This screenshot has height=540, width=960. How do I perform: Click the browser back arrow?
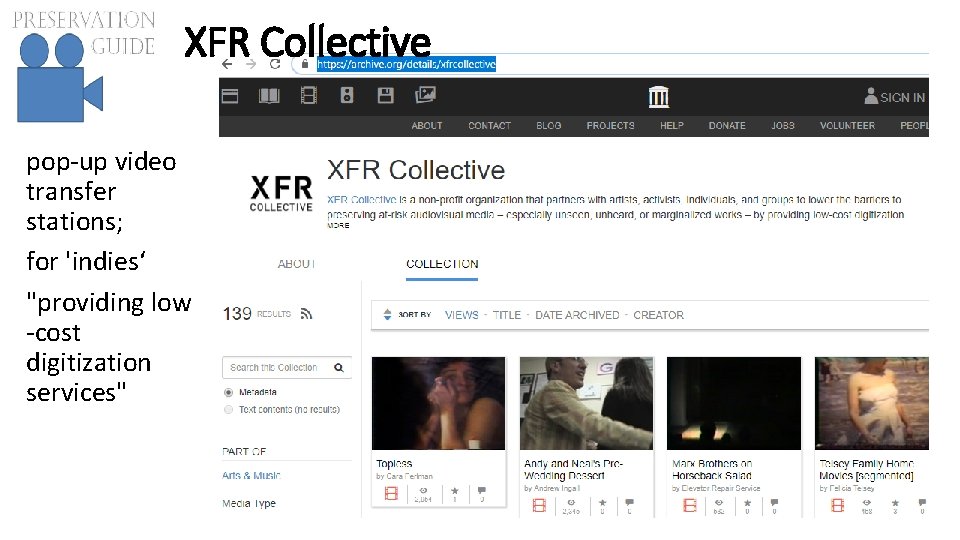[227, 64]
